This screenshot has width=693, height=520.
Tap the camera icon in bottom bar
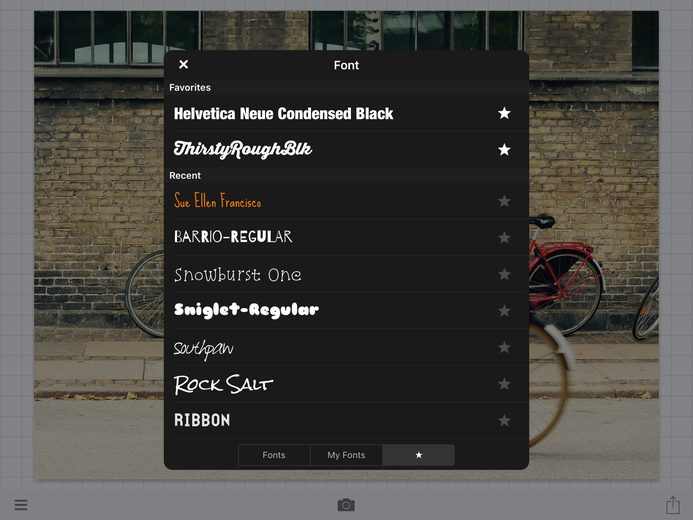346,505
